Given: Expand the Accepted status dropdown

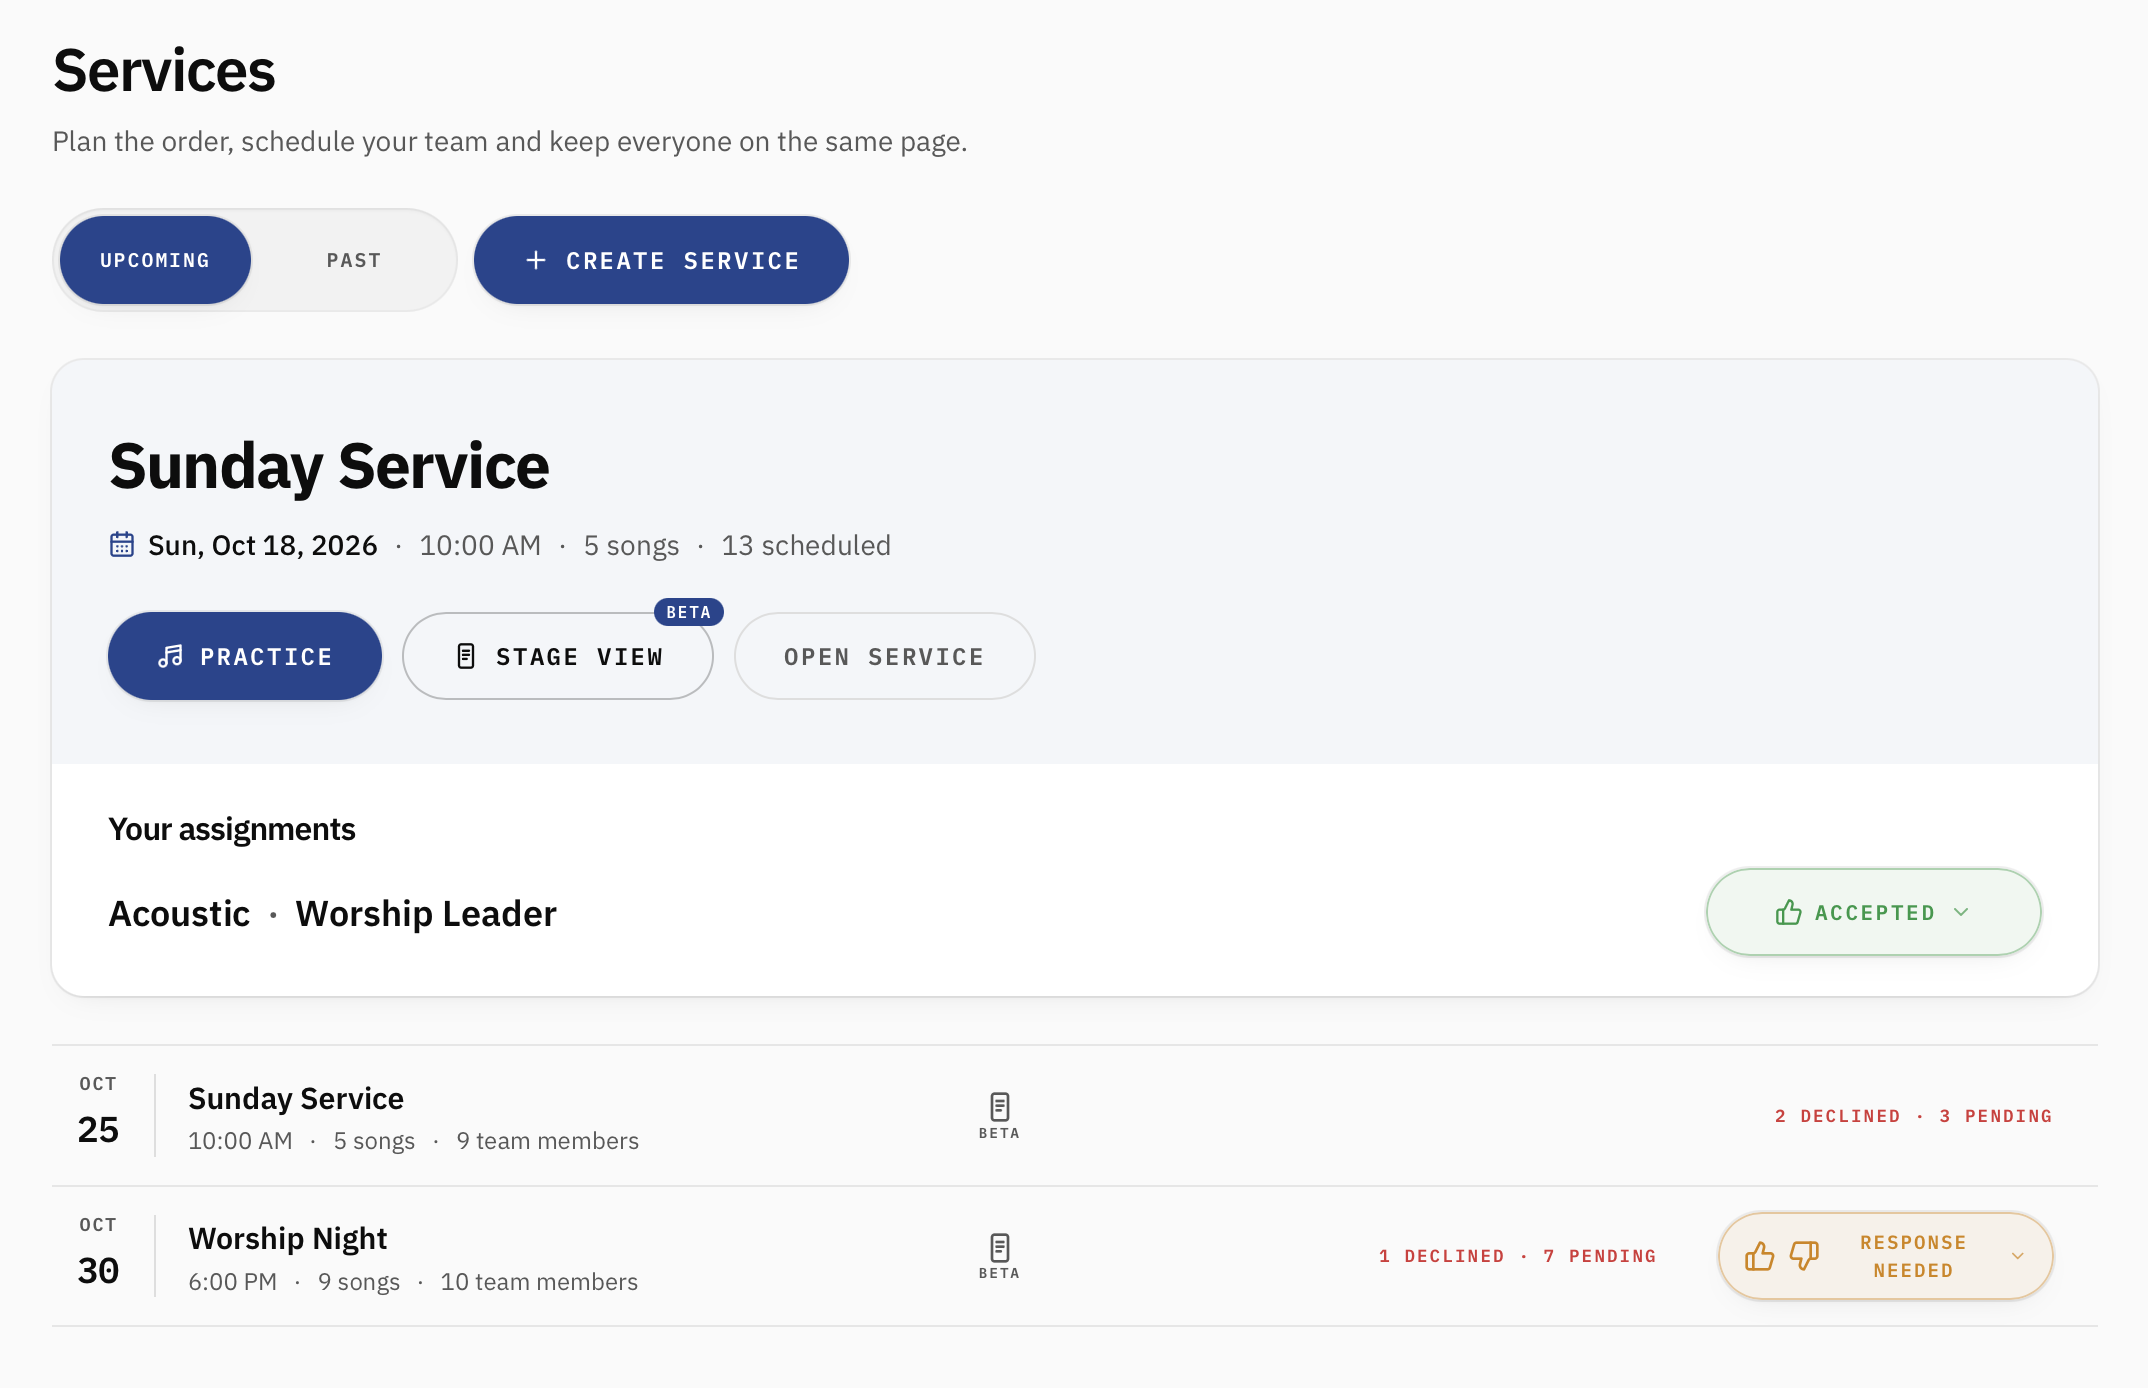Looking at the screenshot, I should pyautogui.click(x=1873, y=912).
